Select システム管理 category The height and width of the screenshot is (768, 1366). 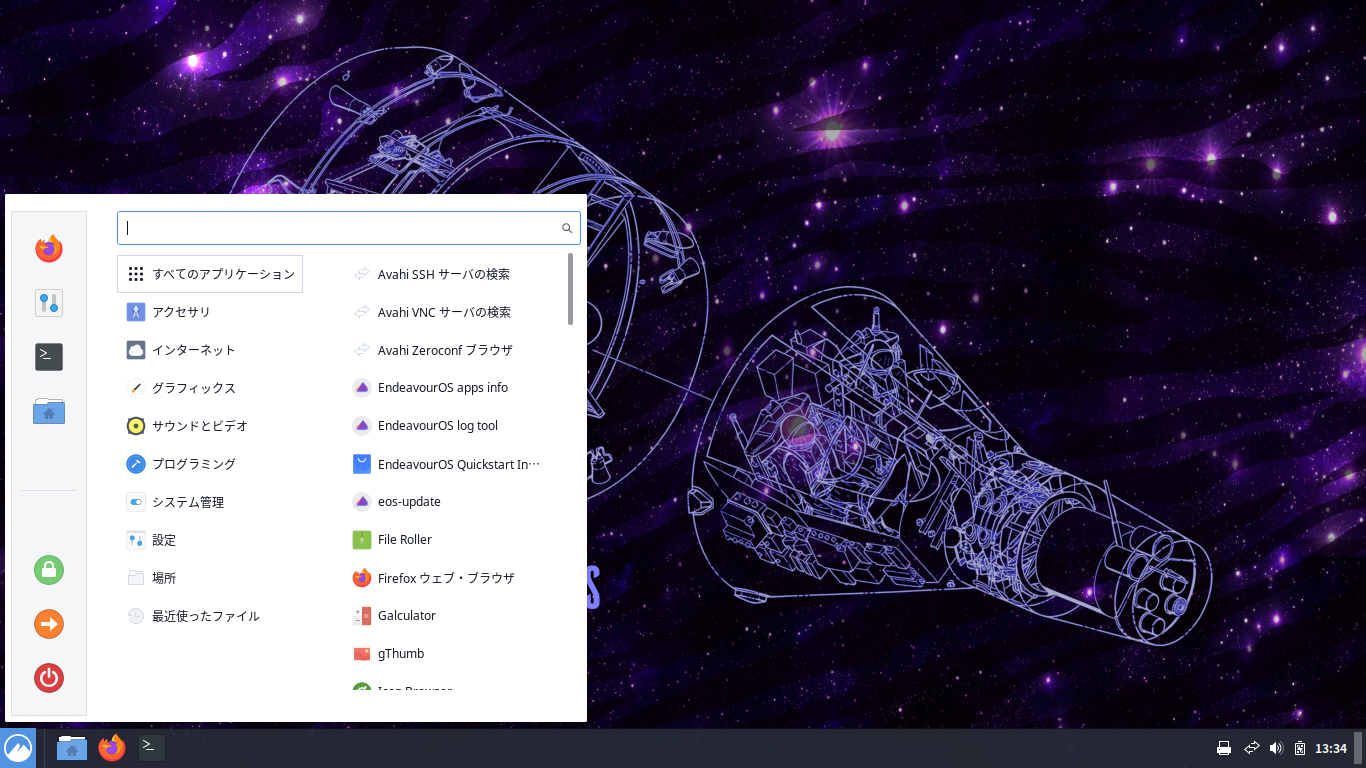tap(210, 502)
